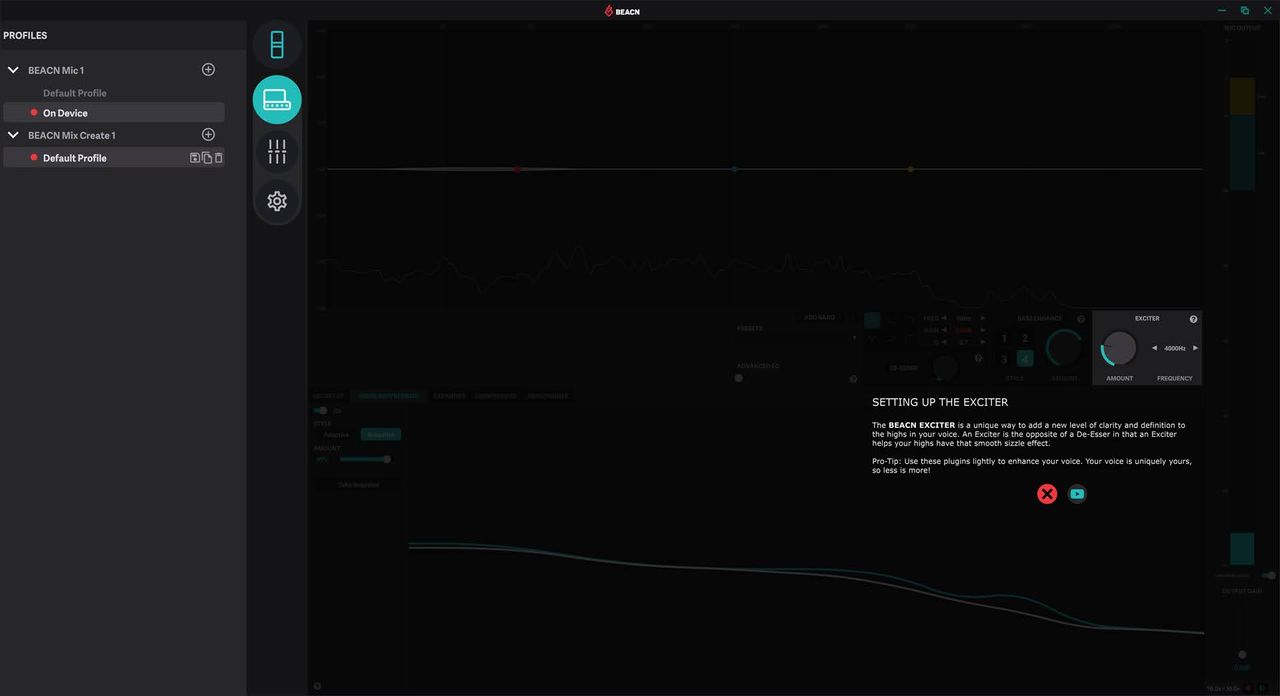Select bass enhance style 2
The height and width of the screenshot is (696, 1280).
[x=1025, y=339]
